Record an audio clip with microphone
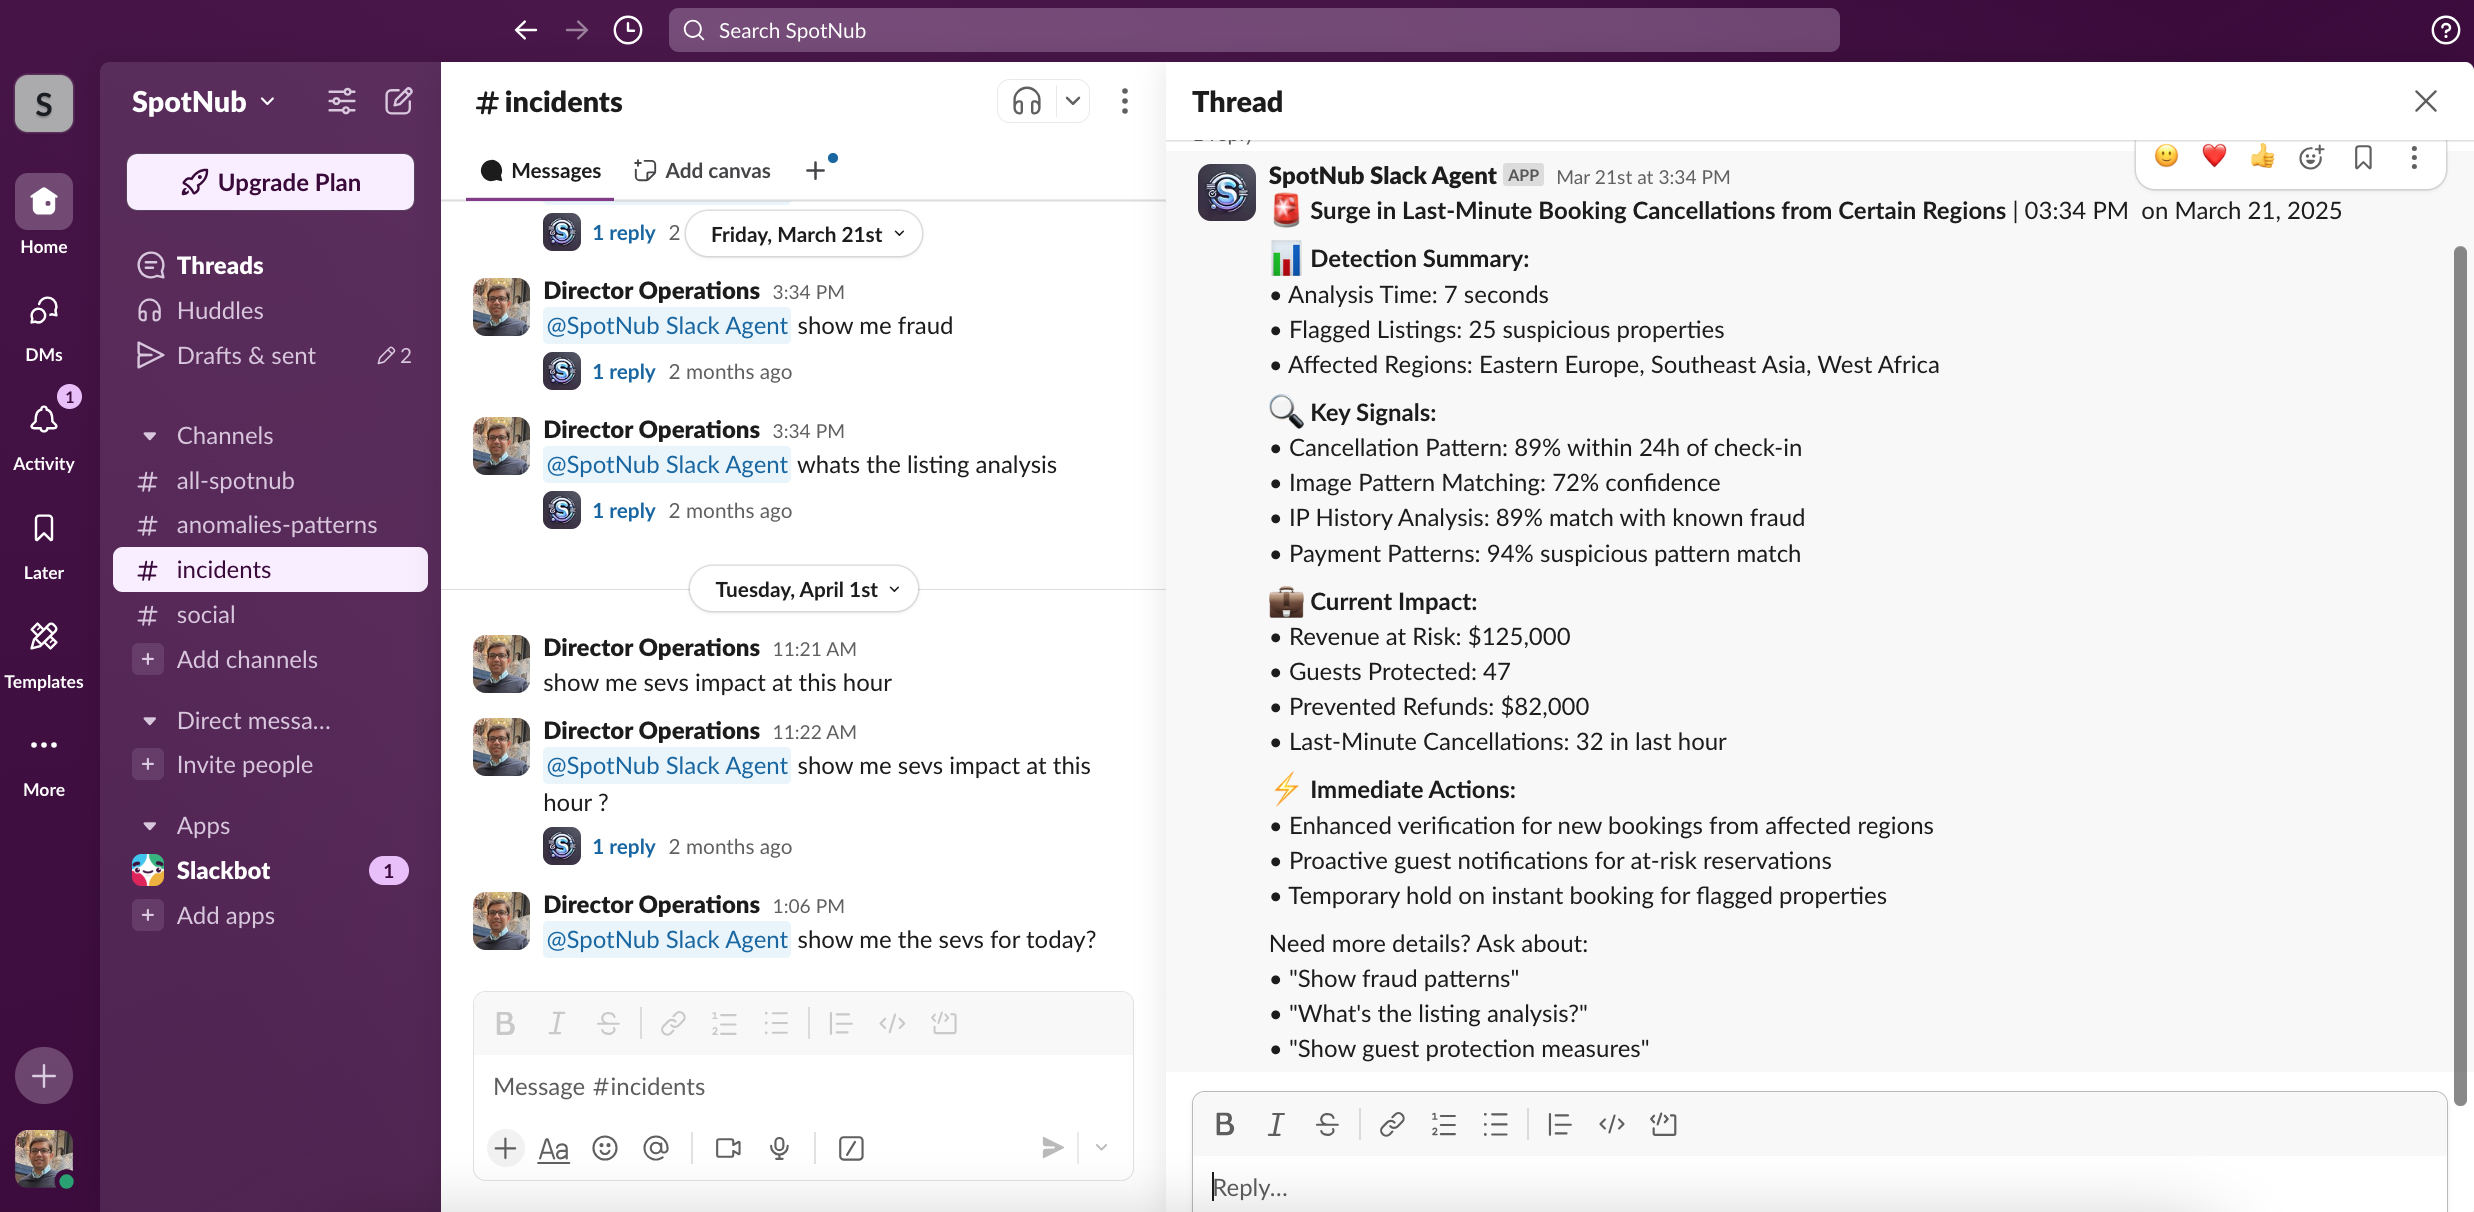 780,1148
